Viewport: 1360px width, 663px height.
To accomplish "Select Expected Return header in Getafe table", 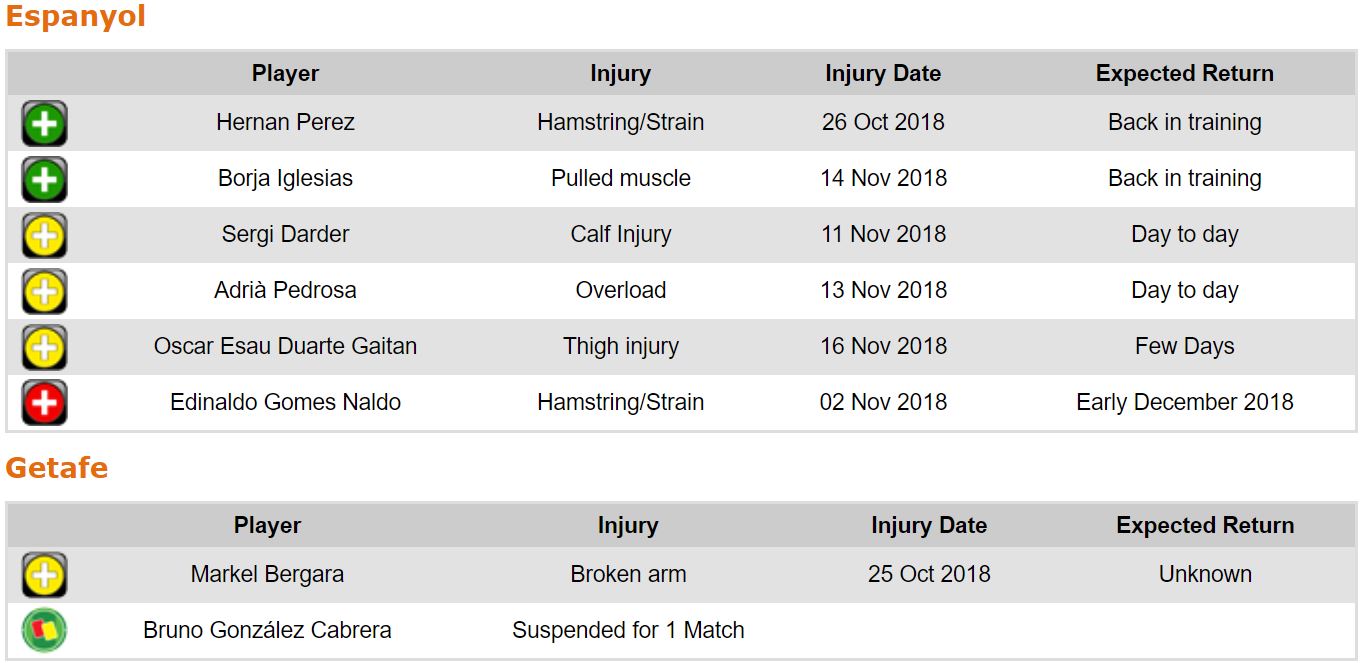I will [x=1205, y=525].
